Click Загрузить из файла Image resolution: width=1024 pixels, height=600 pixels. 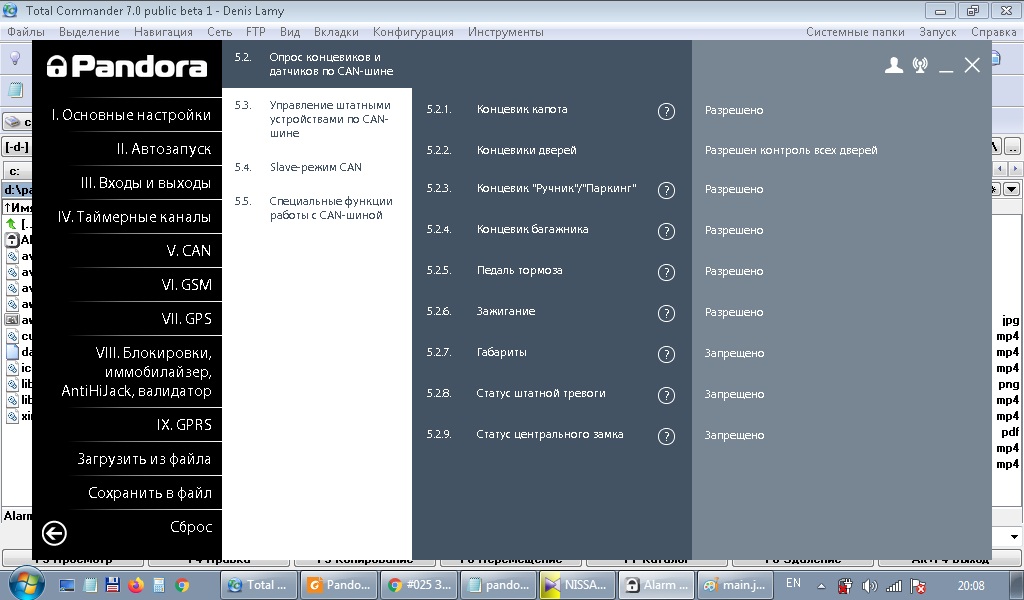pyautogui.click(x=144, y=459)
